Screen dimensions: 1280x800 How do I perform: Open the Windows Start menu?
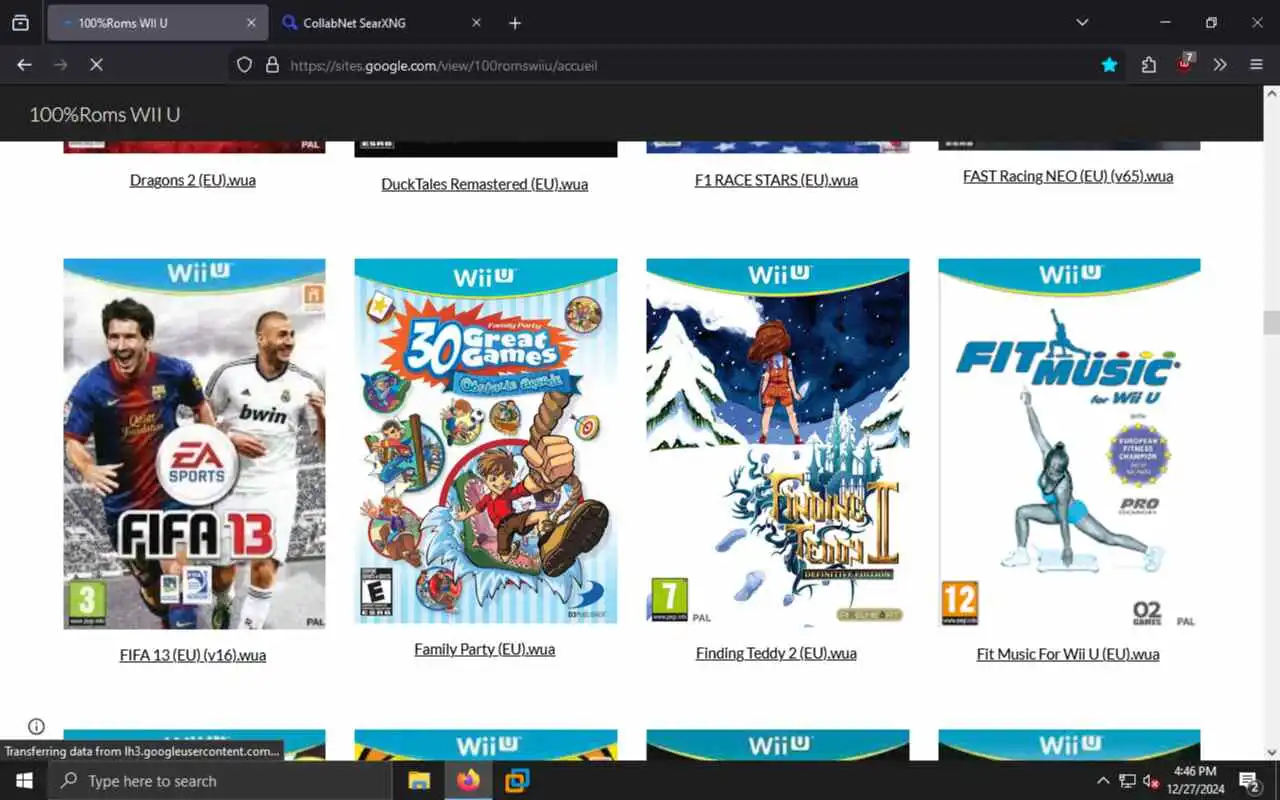[x=24, y=781]
